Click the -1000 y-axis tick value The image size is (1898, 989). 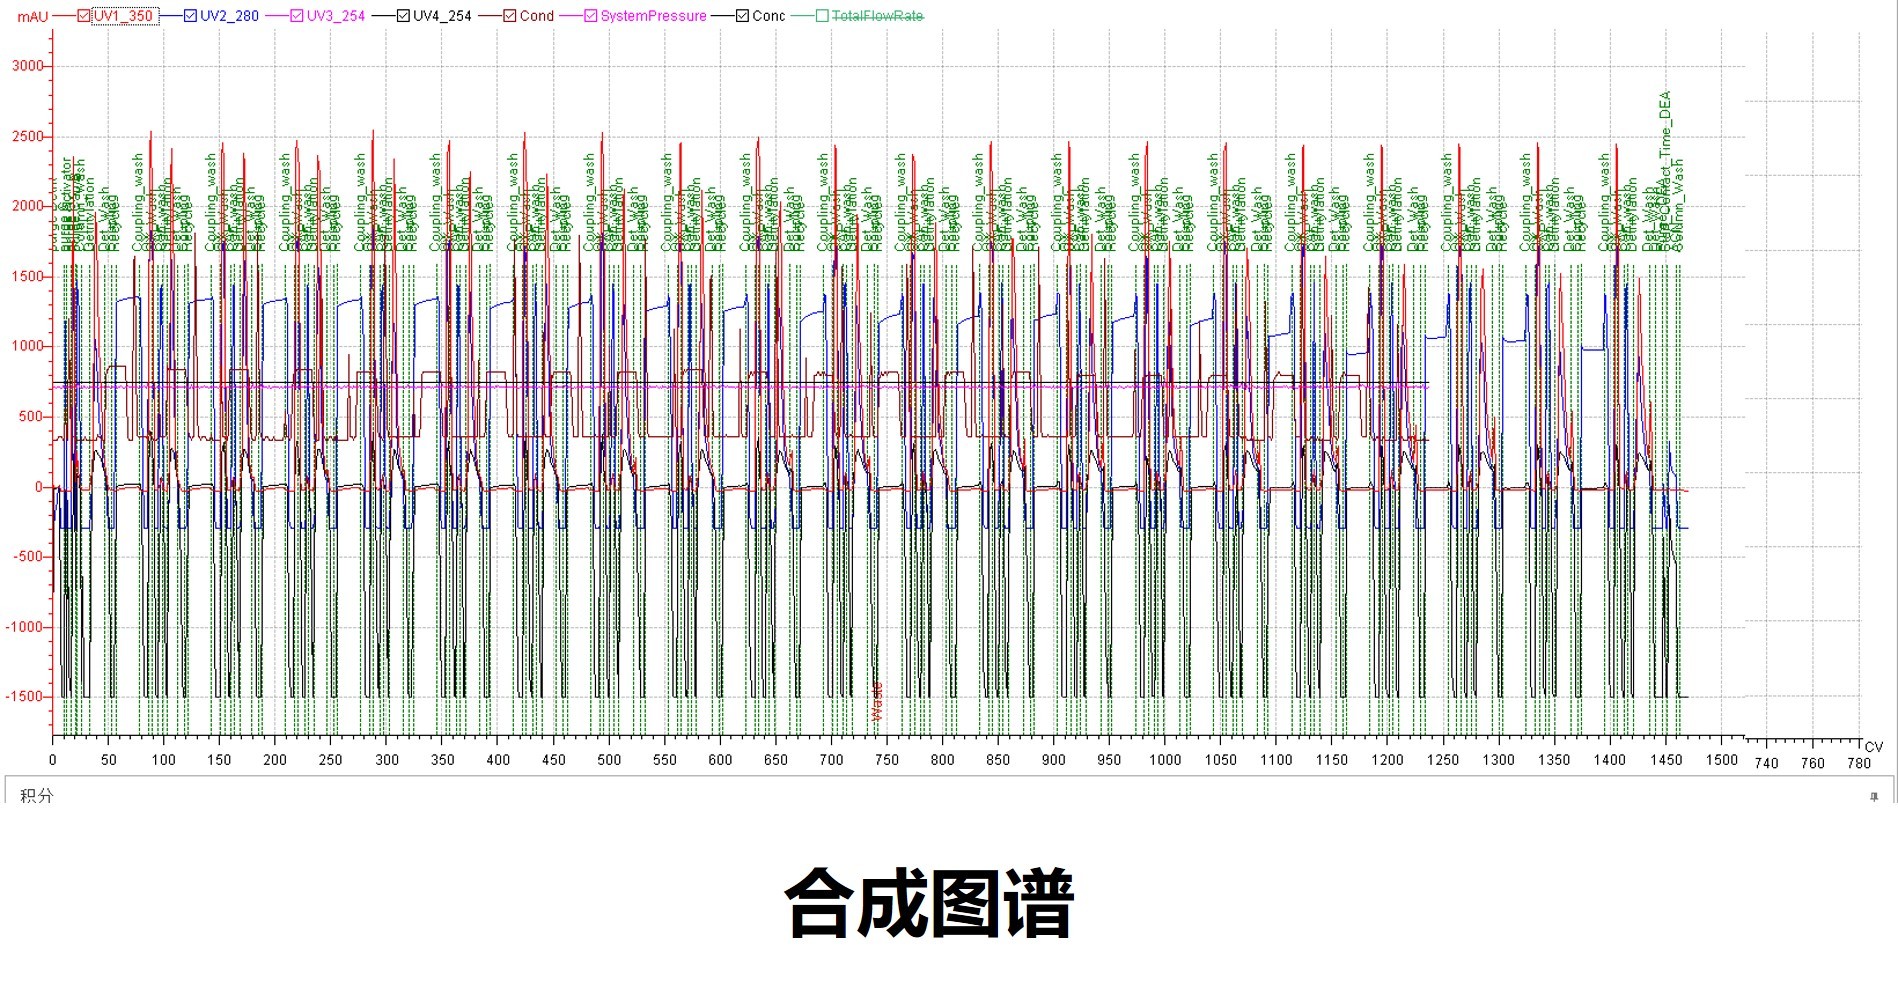26,627
